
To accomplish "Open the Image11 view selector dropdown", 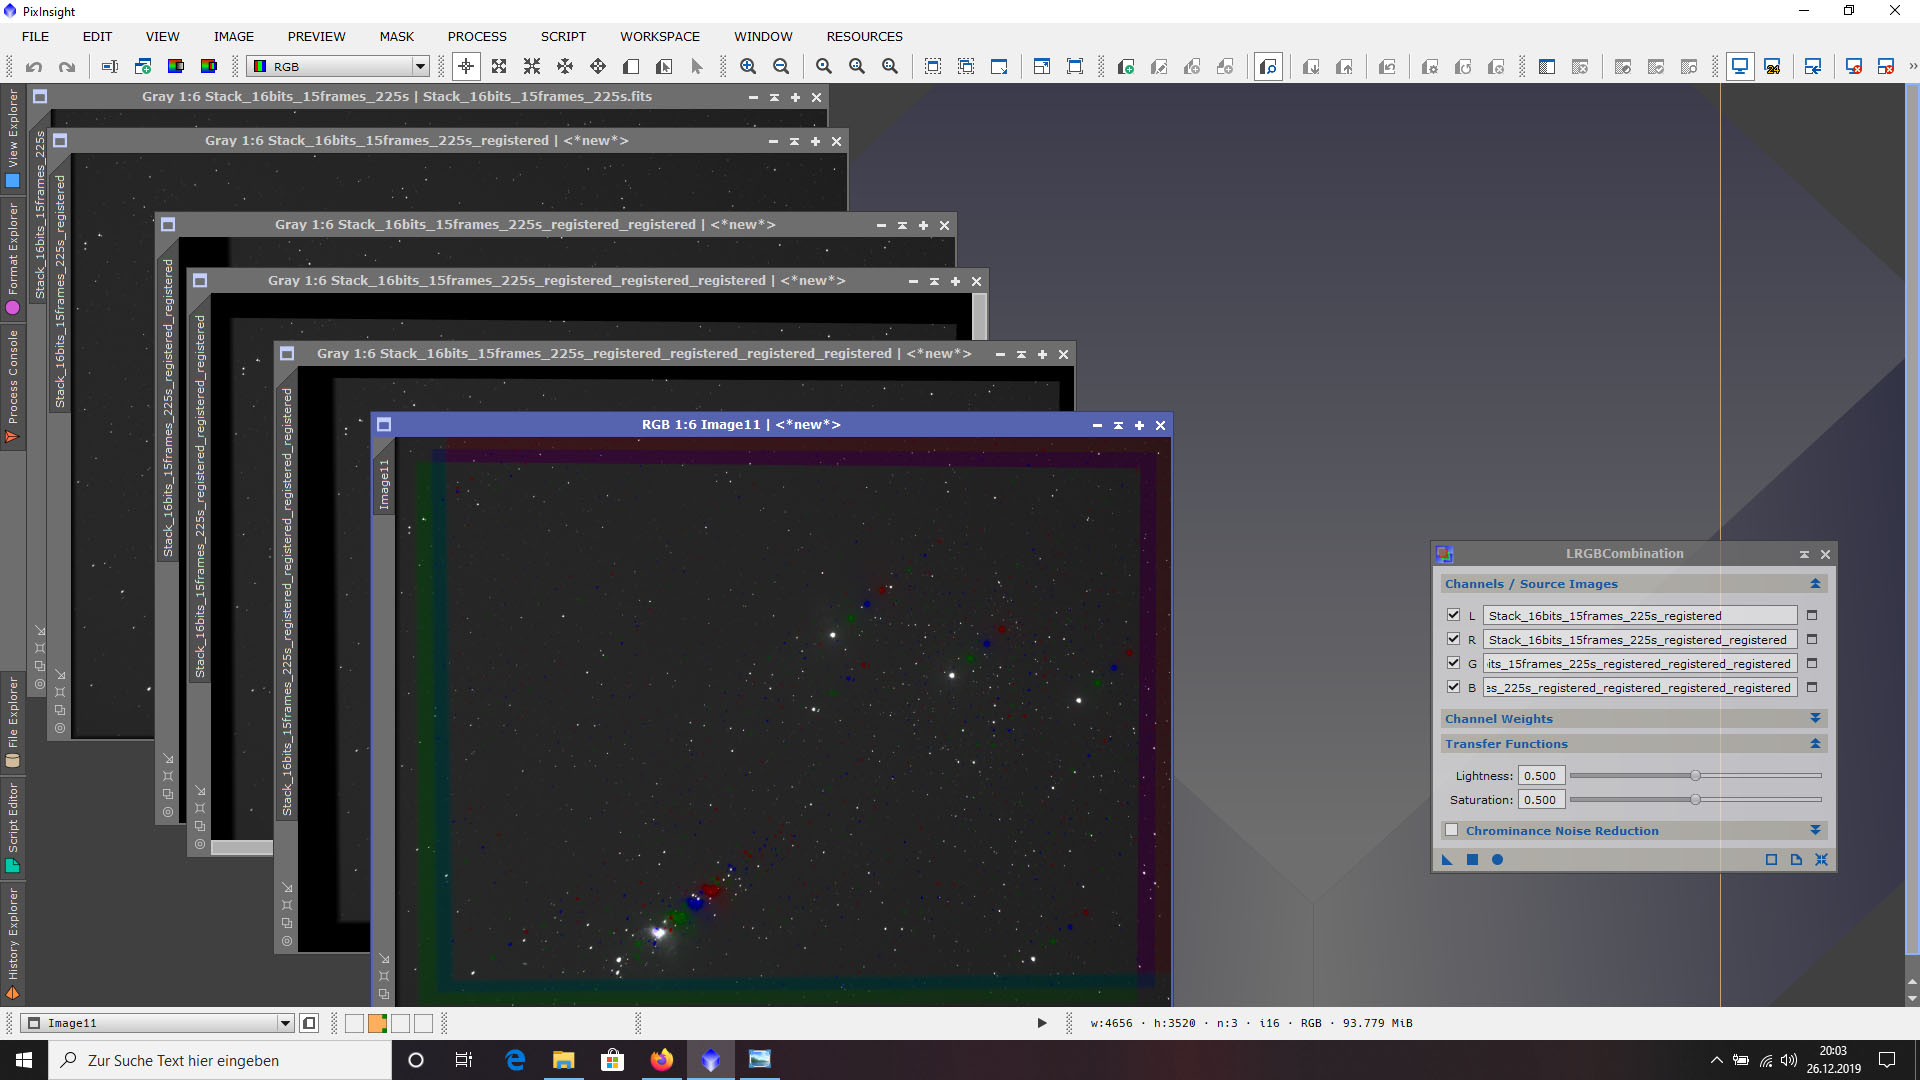I will tap(157, 1023).
